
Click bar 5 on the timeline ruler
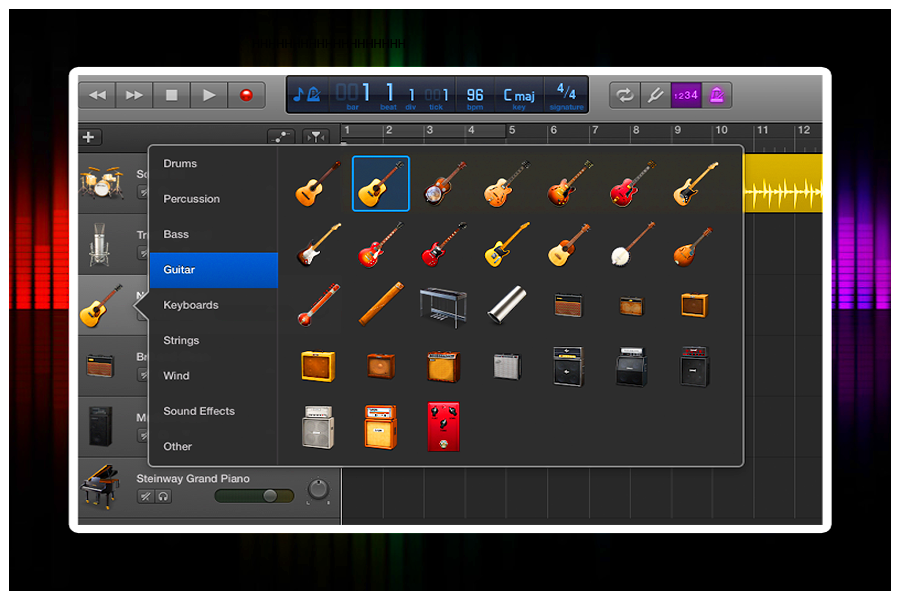coord(512,130)
